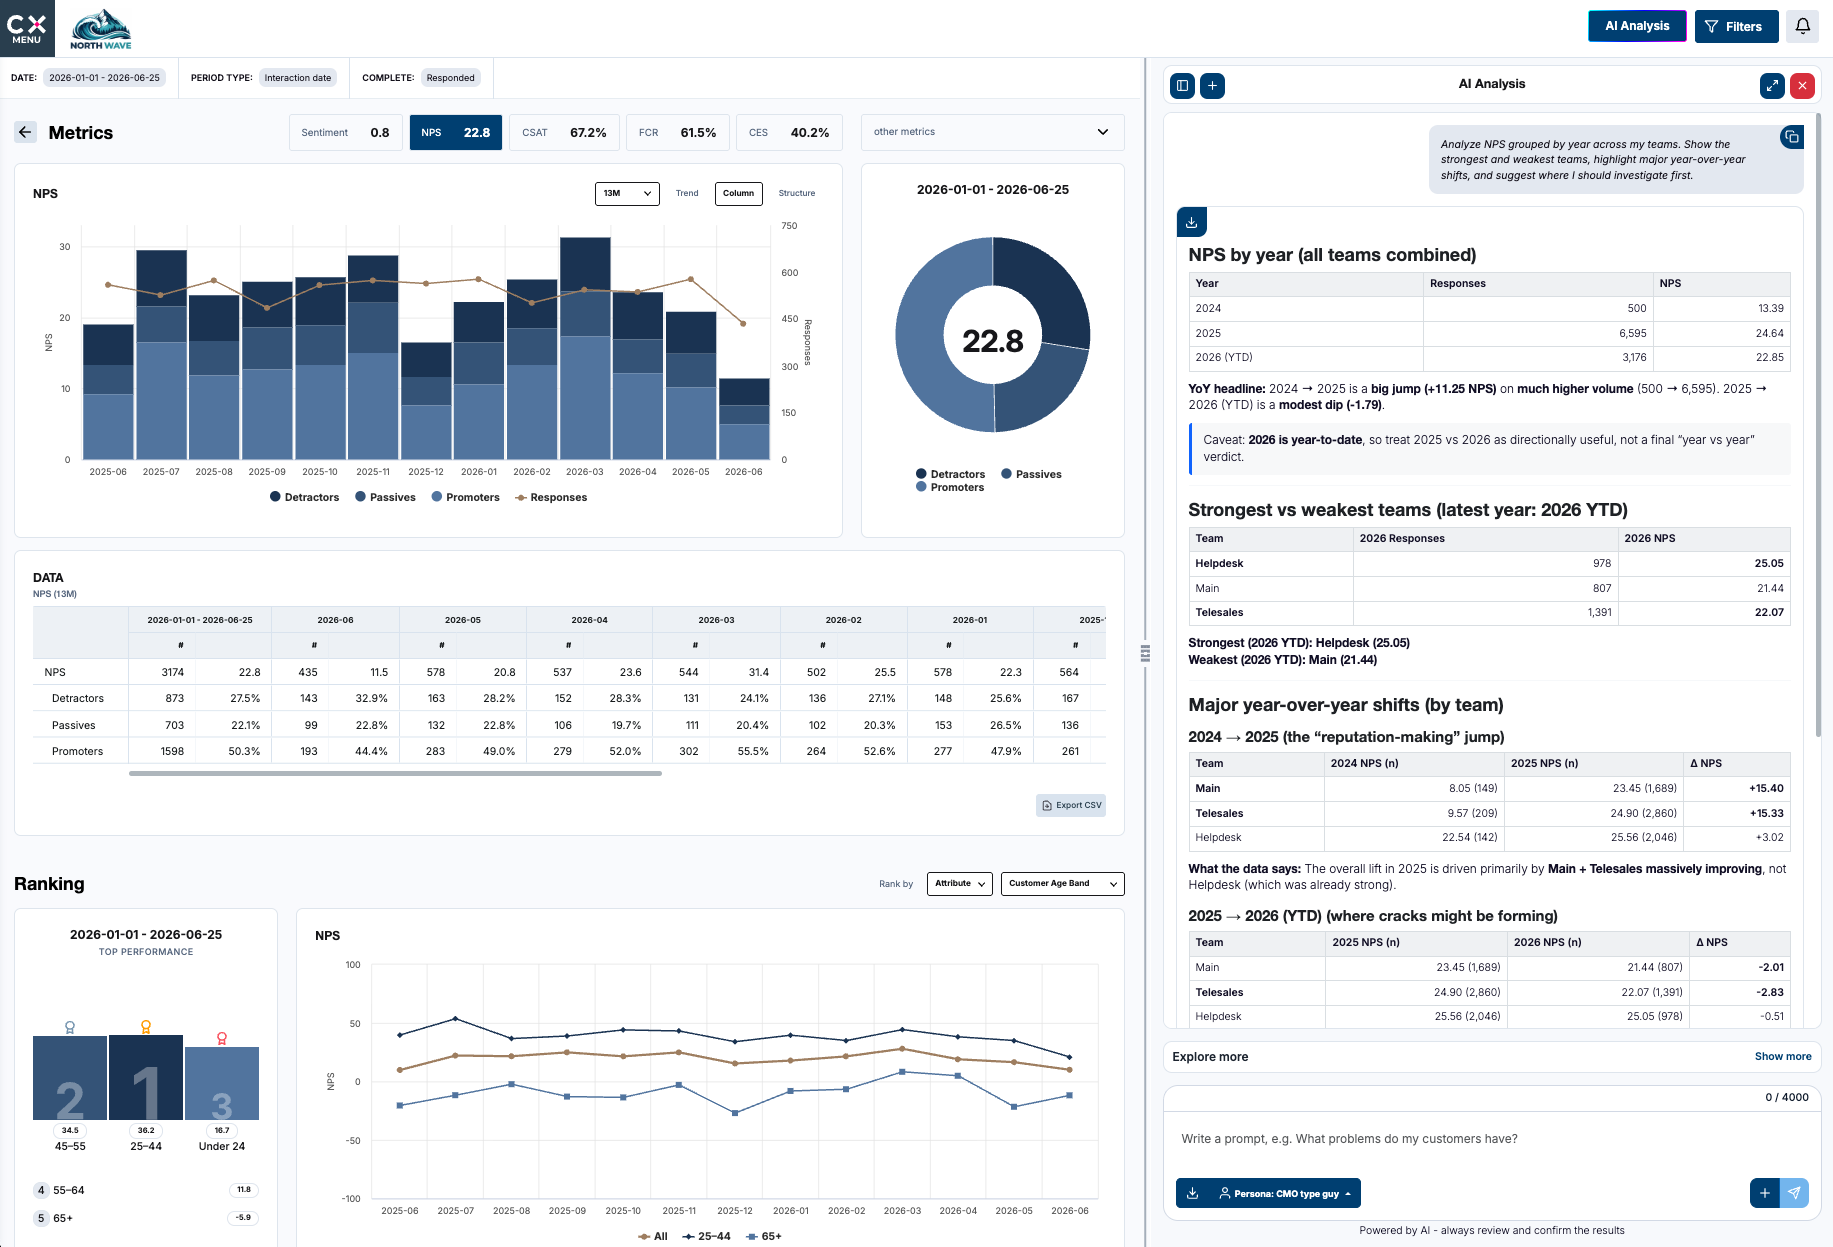Viewport: 1833px width, 1247px height.
Task: Click the data table horizontal scrollbar
Action: pos(395,773)
